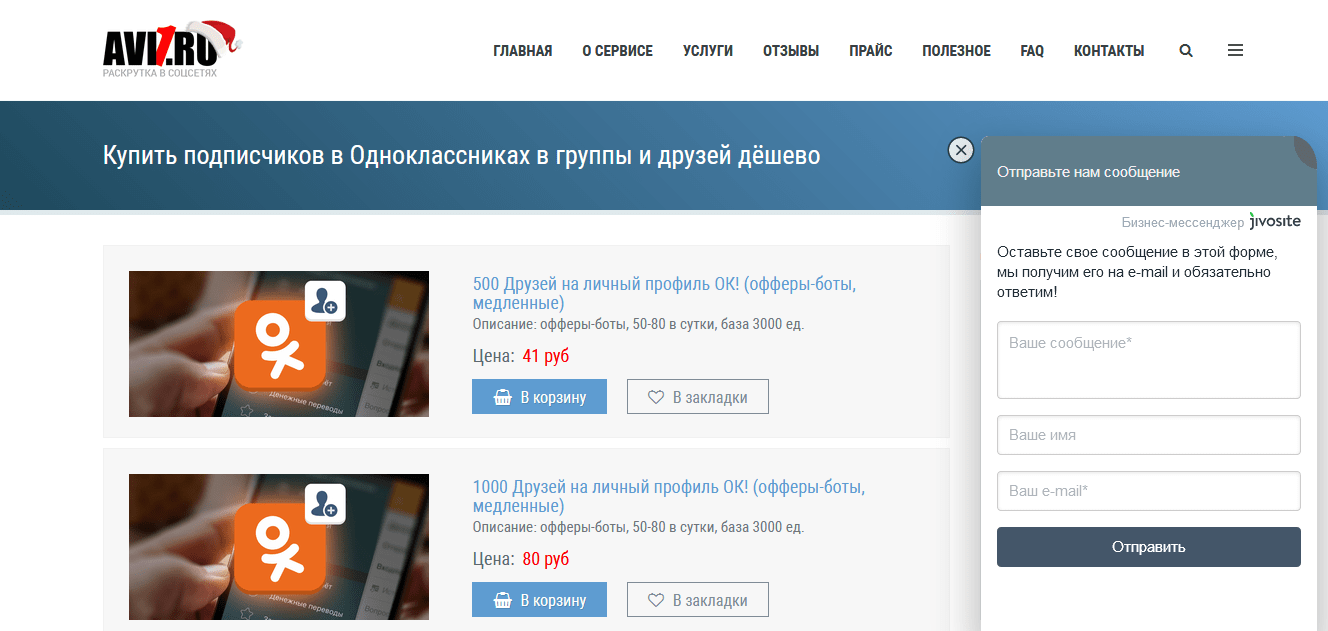Open the 1000 Друзей product thumbnail

(279, 547)
